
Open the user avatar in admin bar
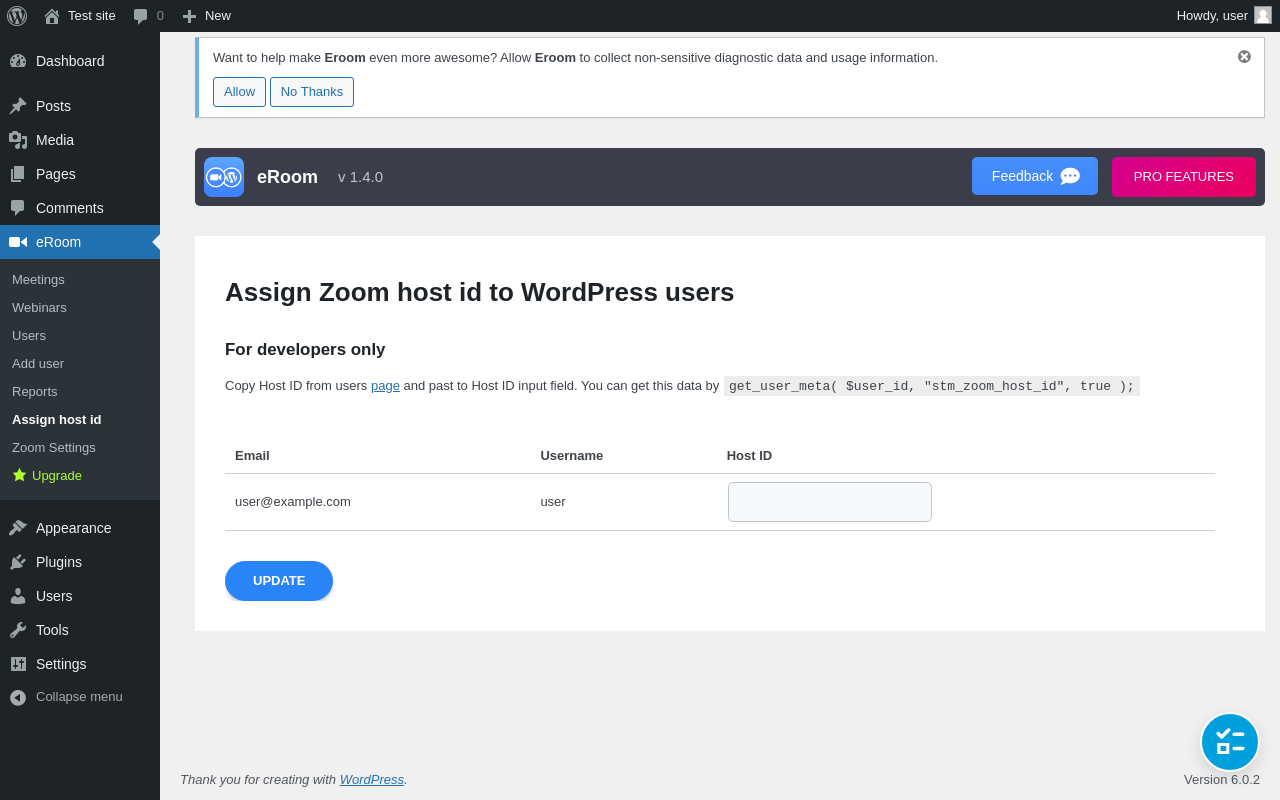pos(1263,15)
